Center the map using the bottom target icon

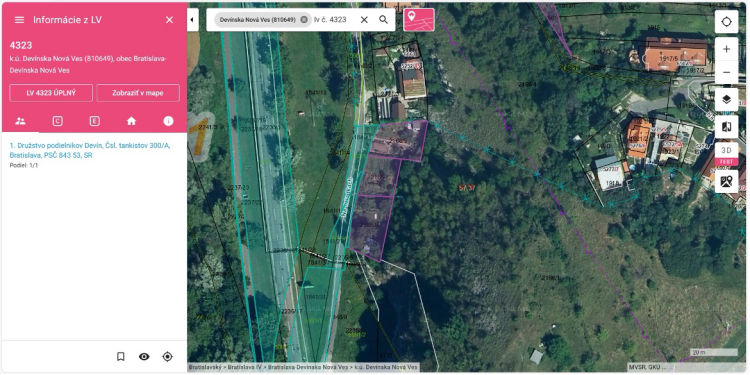click(167, 356)
